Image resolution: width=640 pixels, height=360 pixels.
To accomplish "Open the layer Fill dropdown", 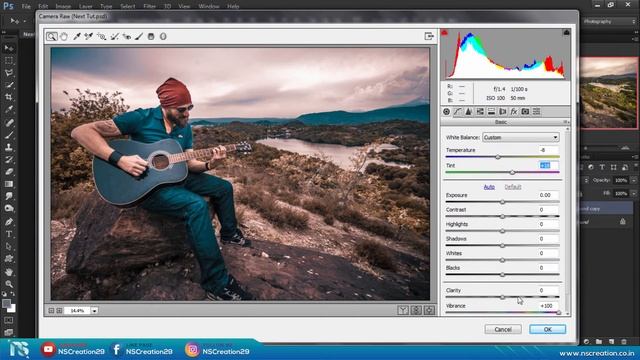I will point(634,193).
